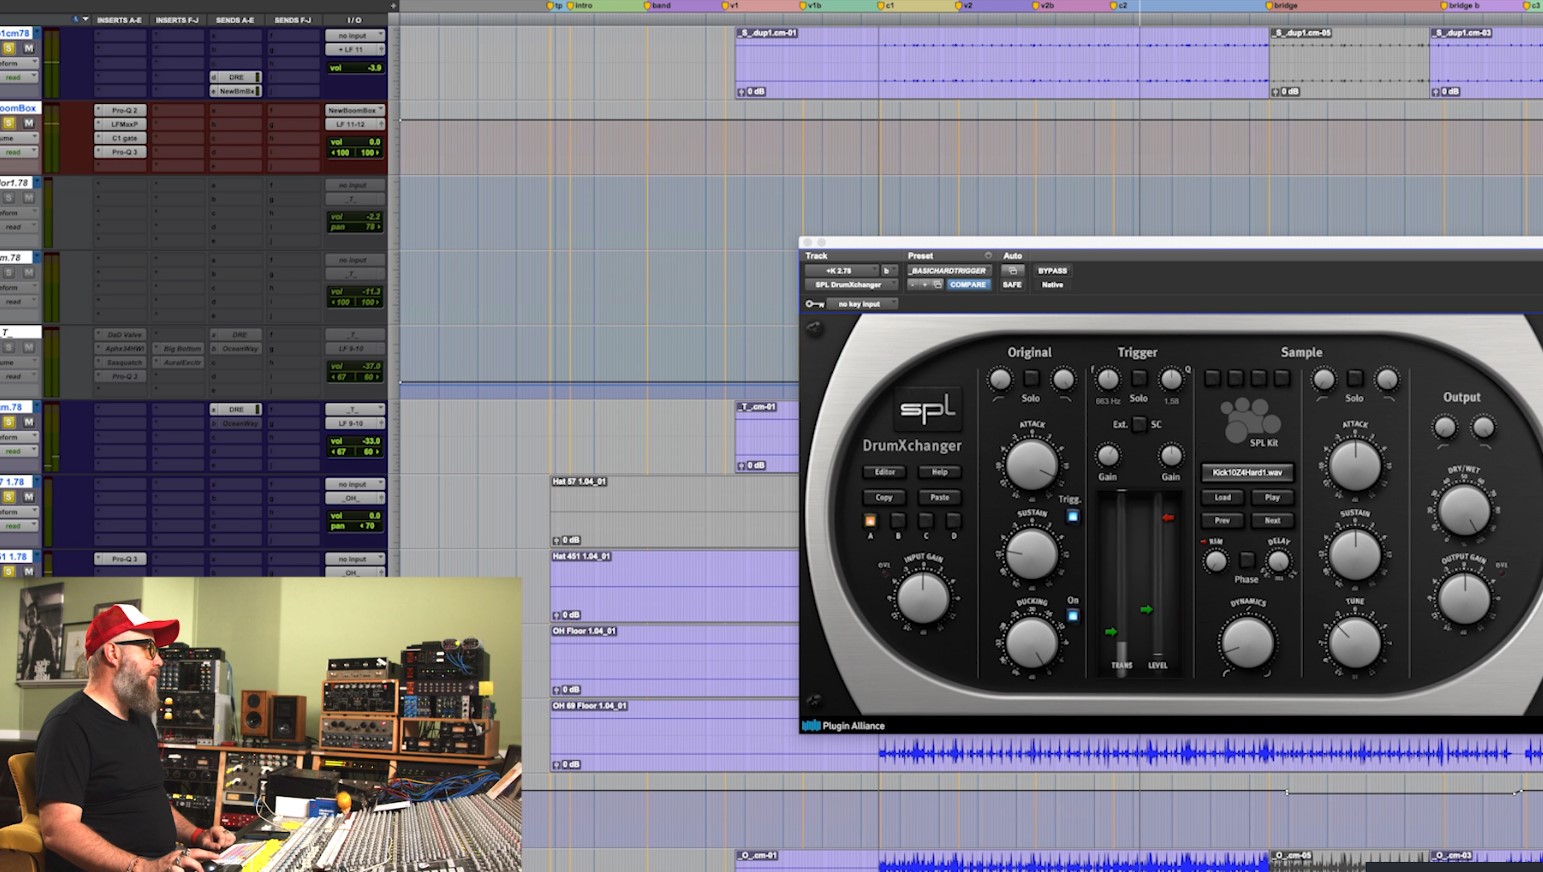The width and height of the screenshot is (1543, 872).
Task: Select settings slot A
Action: [x=870, y=521]
